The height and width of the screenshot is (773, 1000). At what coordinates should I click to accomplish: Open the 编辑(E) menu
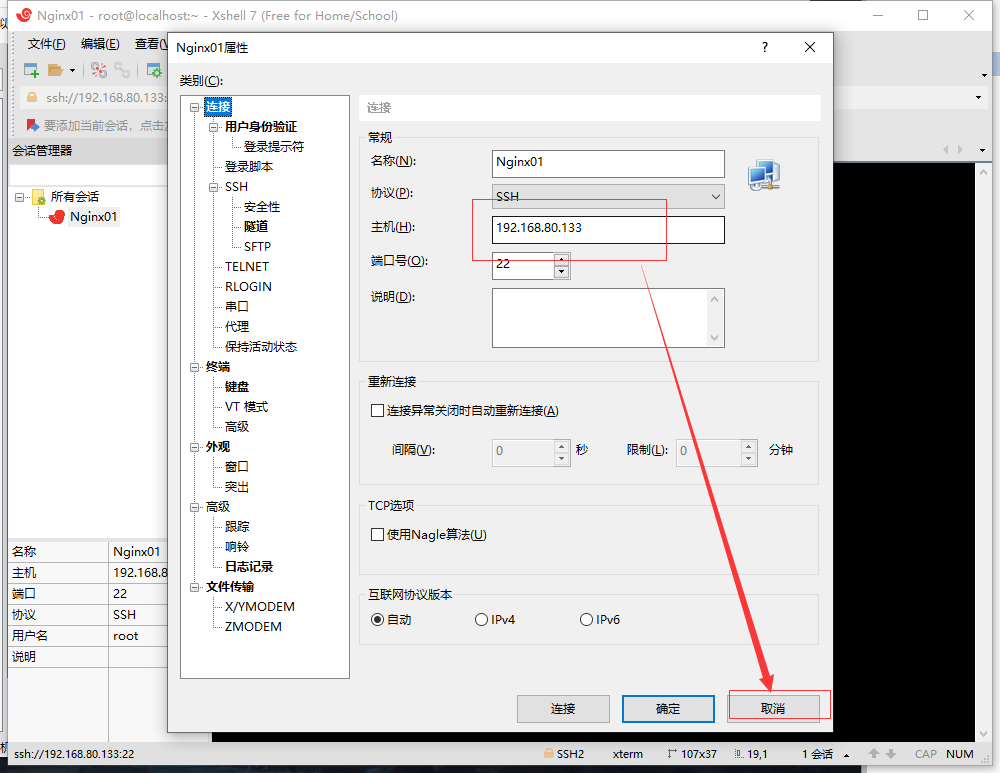(100, 44)
